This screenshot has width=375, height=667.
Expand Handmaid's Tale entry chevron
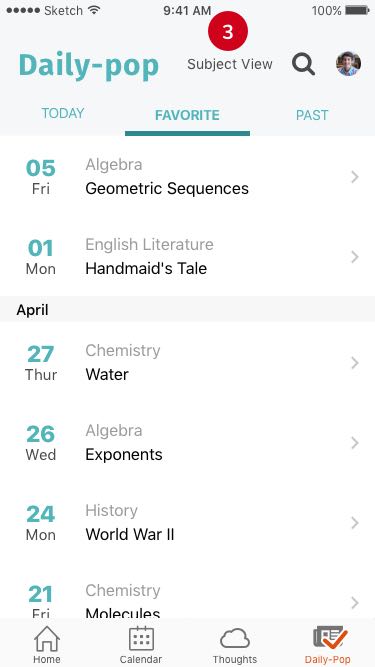[x=355, y=257]
